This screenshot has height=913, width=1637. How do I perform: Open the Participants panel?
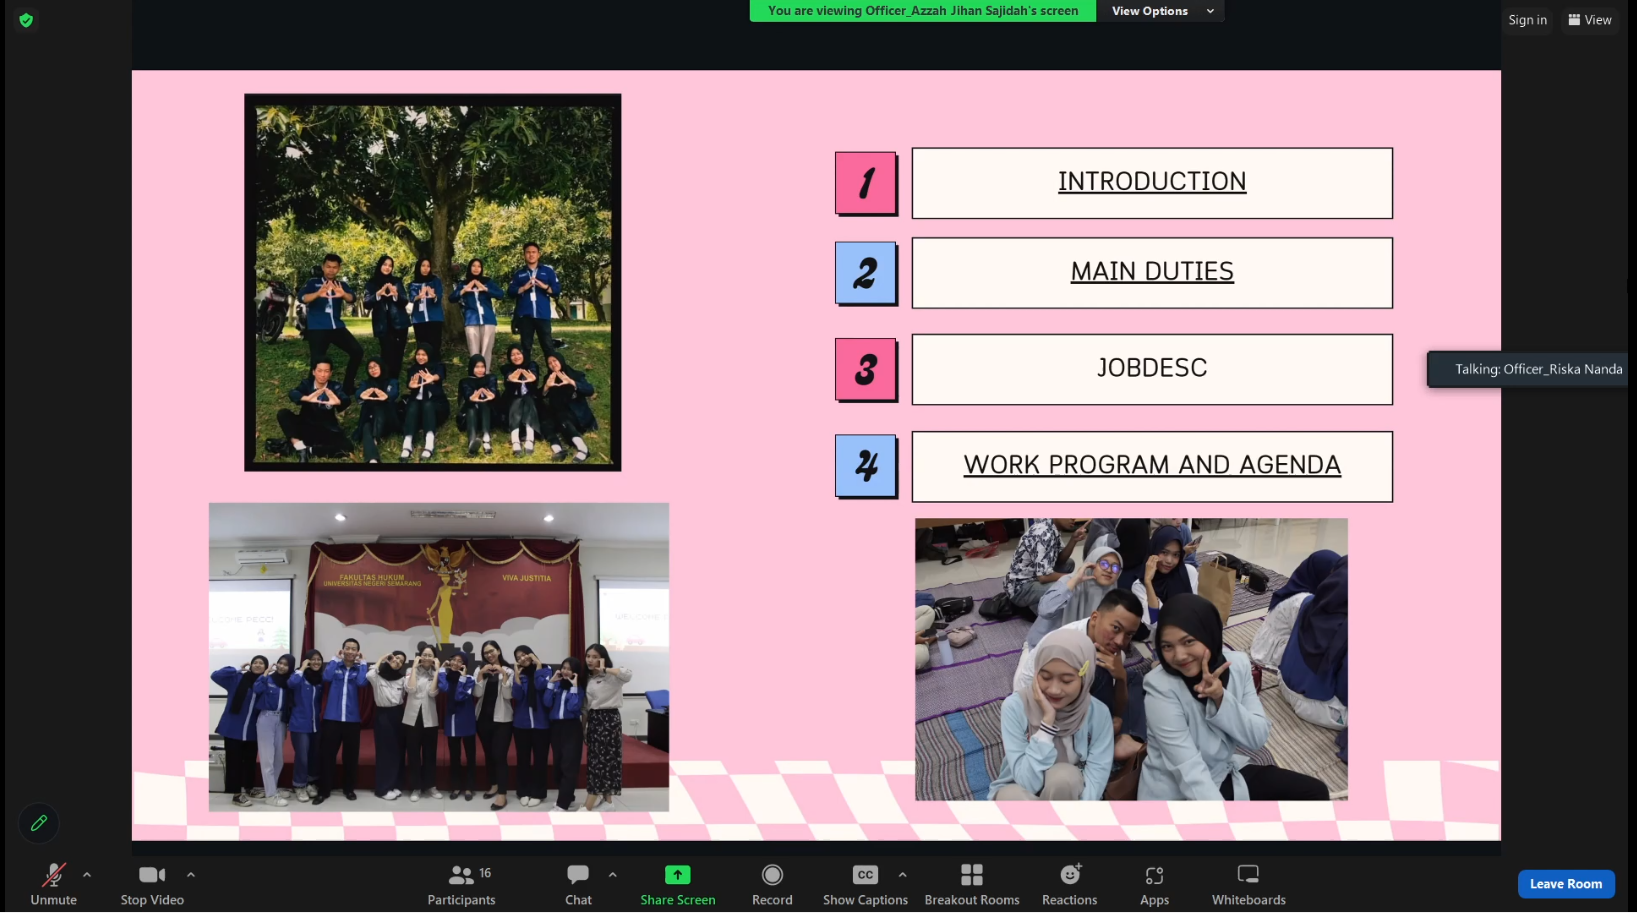pyautogui.click(x=461, y=884)
